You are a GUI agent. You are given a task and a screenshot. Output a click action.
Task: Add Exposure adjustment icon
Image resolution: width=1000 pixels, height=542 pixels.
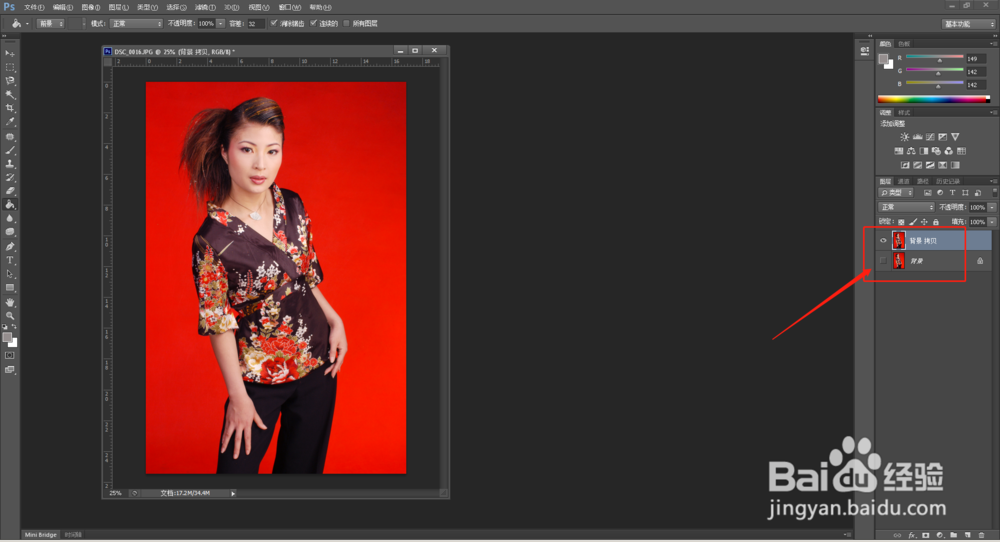pos(943,137)
